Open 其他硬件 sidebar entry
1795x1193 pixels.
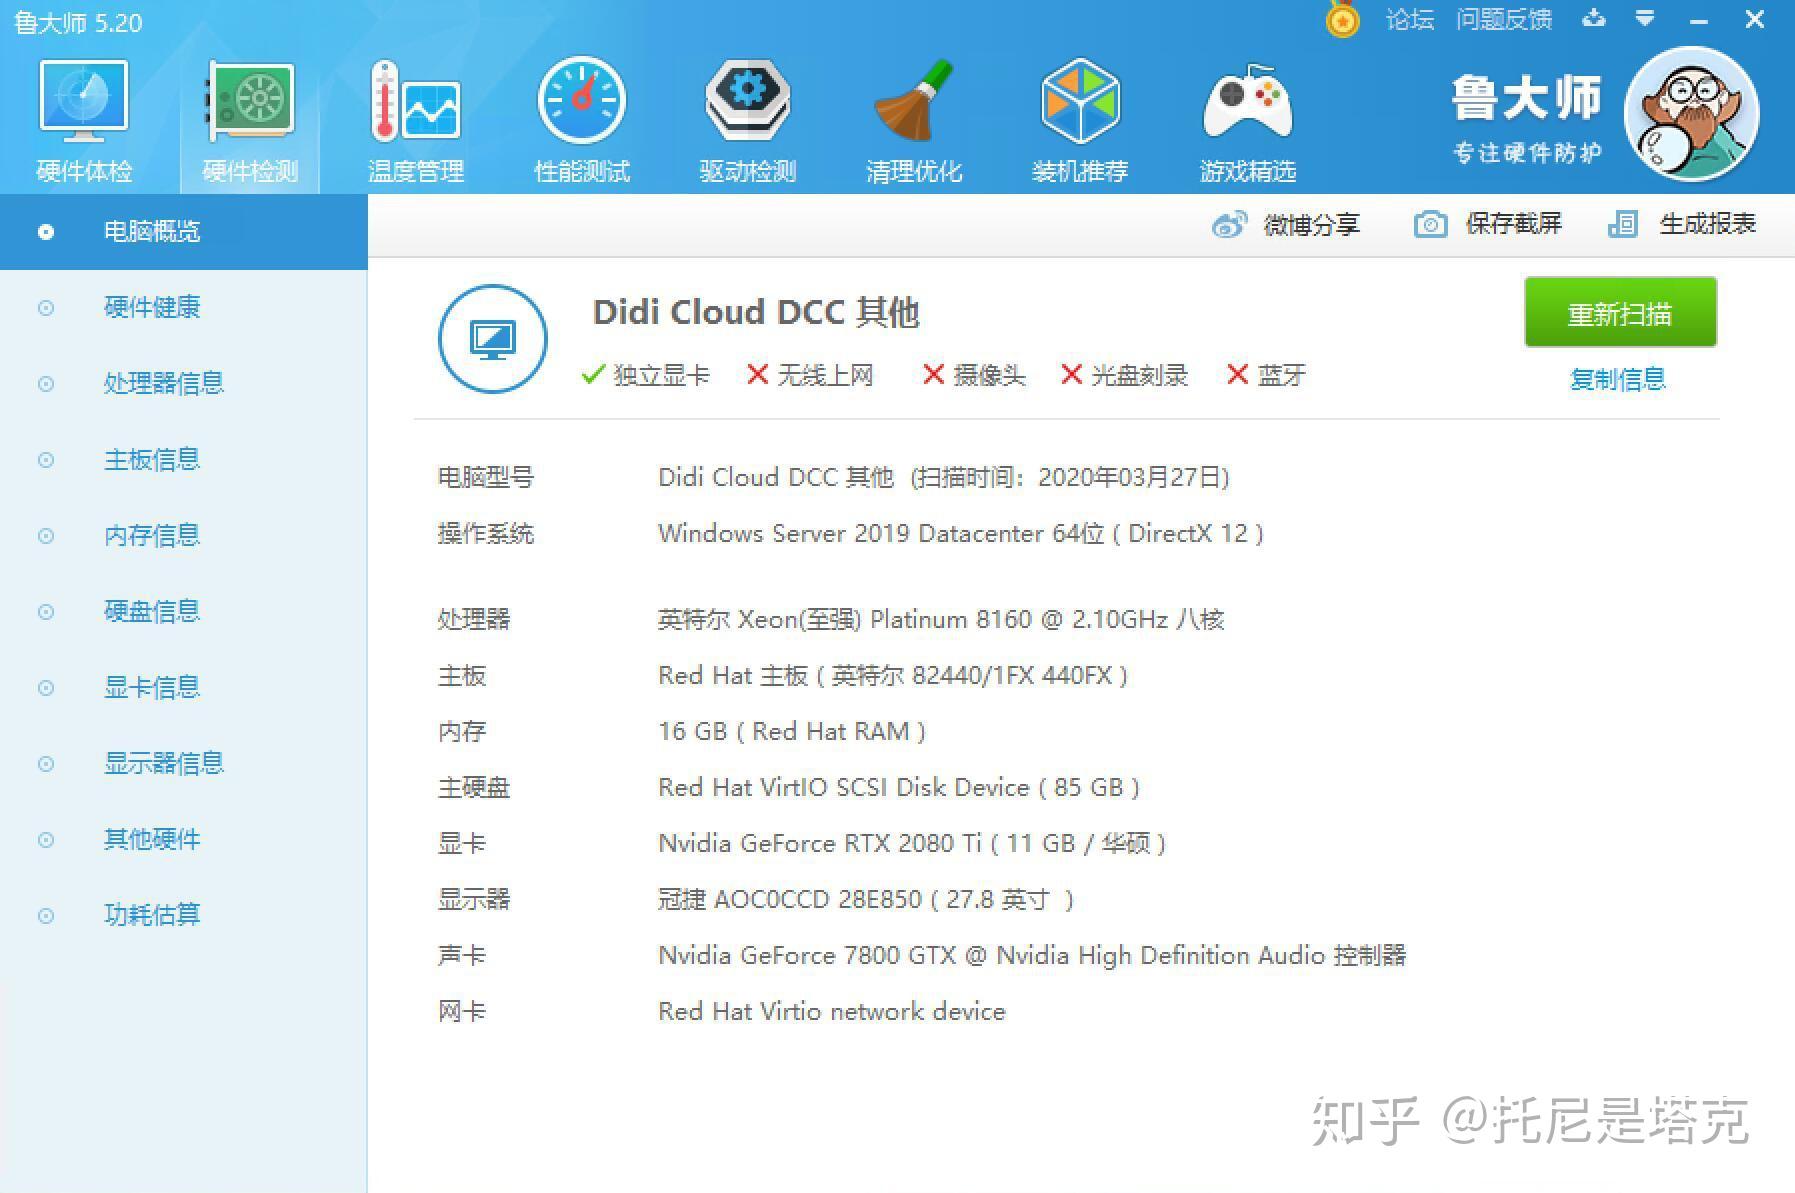[x=184, y=840]
